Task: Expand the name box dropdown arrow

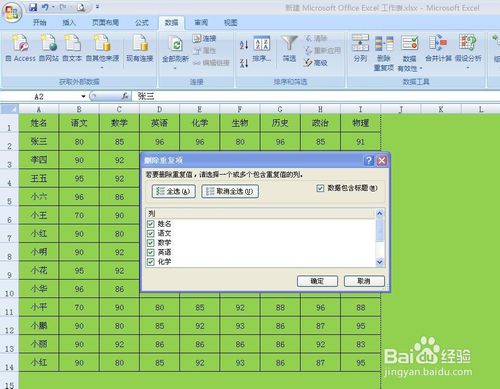Action: coord(83,97)
